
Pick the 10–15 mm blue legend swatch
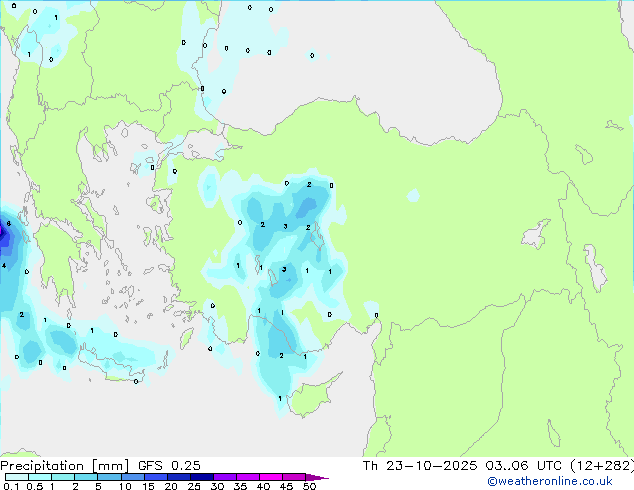coord(133,477)
